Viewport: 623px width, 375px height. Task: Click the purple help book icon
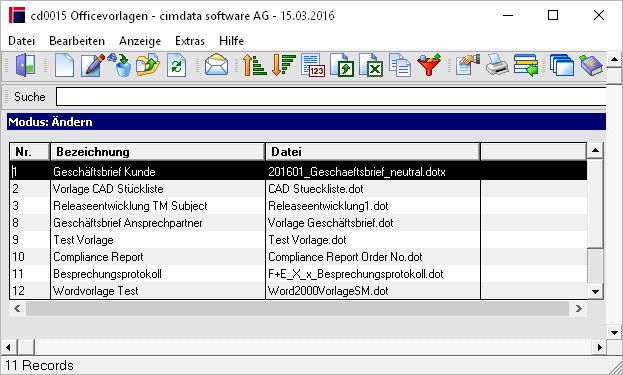point(591,65)
